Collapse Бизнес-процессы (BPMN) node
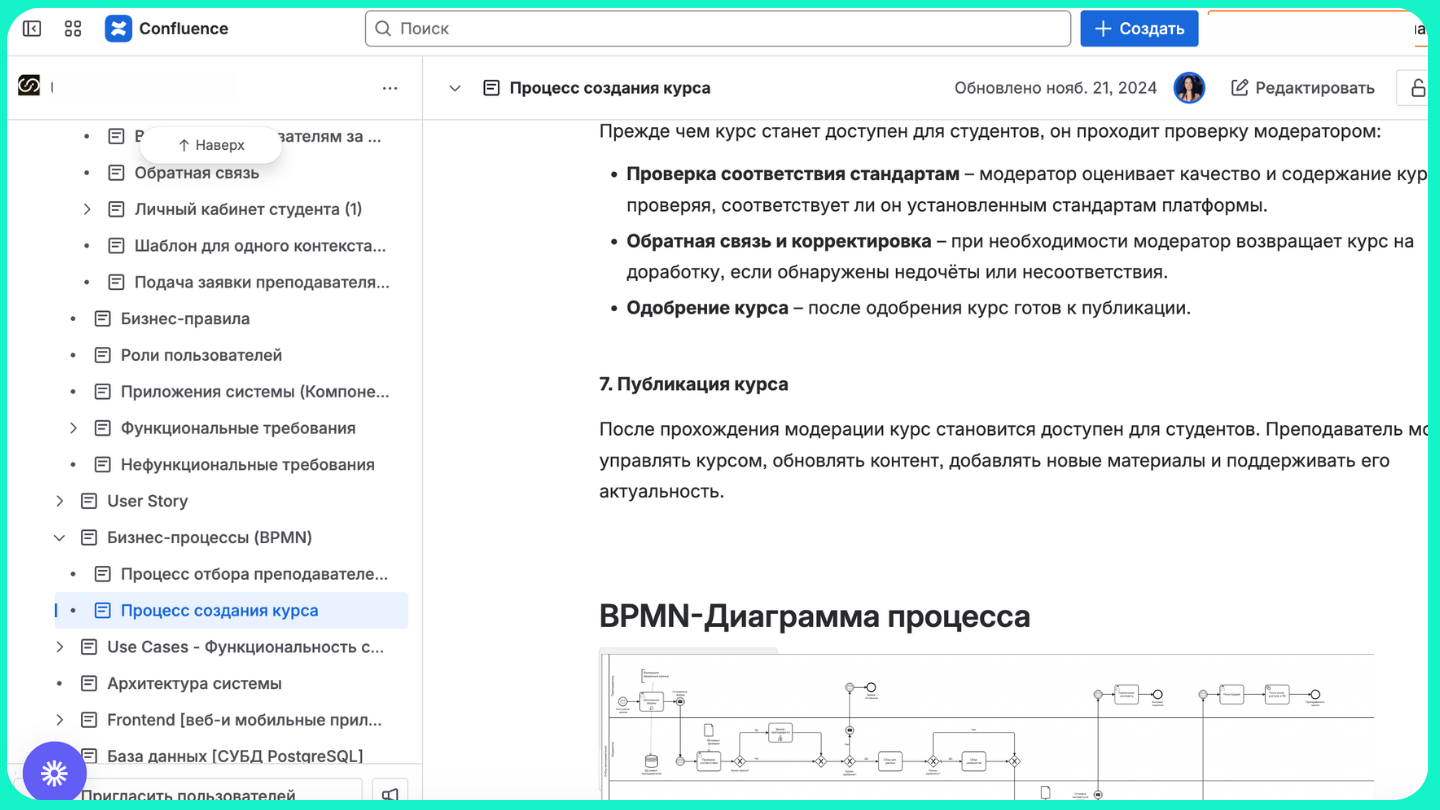1440x810 pixels. [x=59, y=538]
